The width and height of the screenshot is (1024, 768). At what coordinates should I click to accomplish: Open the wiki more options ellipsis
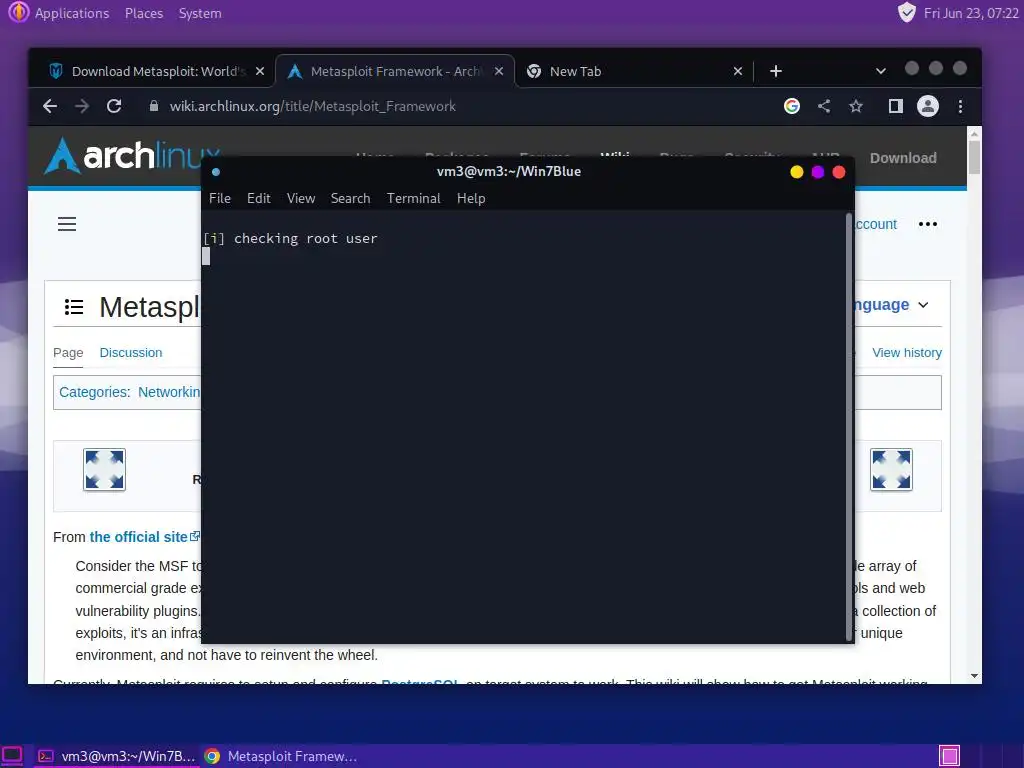point(927,224)
